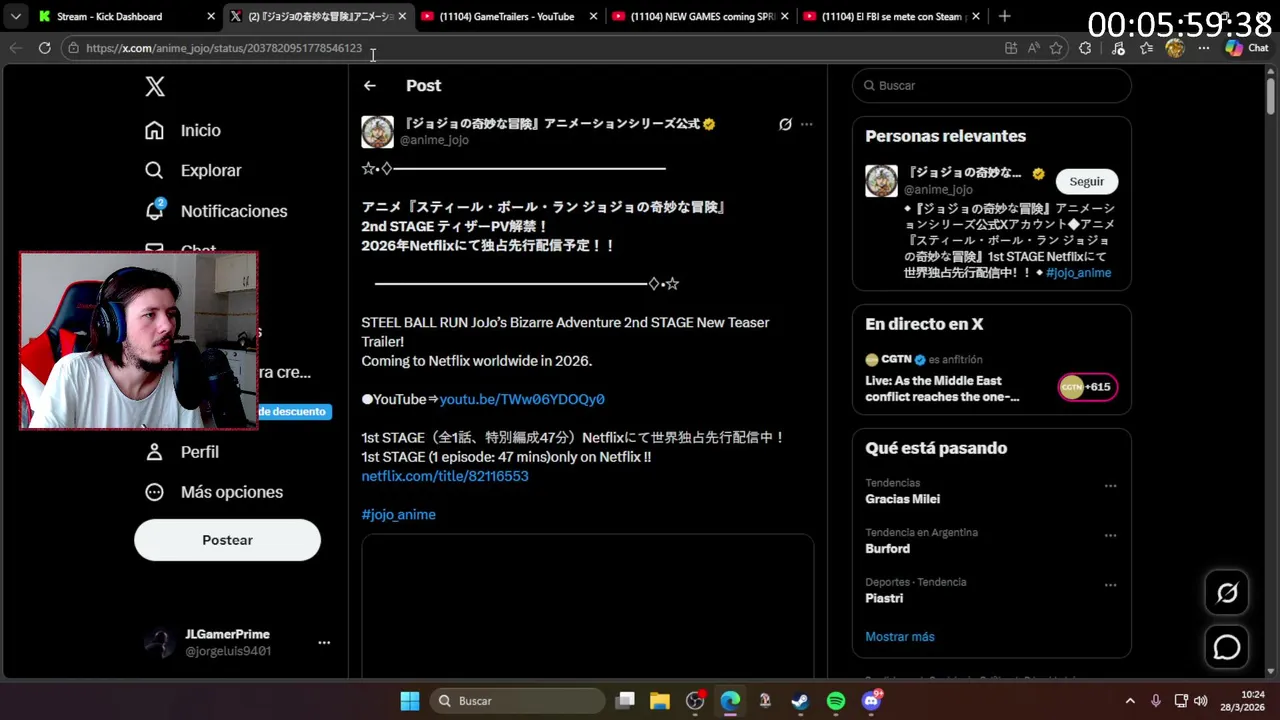Viewport: 1280px width, 720px height.
Task: Open the #jojo_anime link in Personas relevantes
Action: (1078, 272)
